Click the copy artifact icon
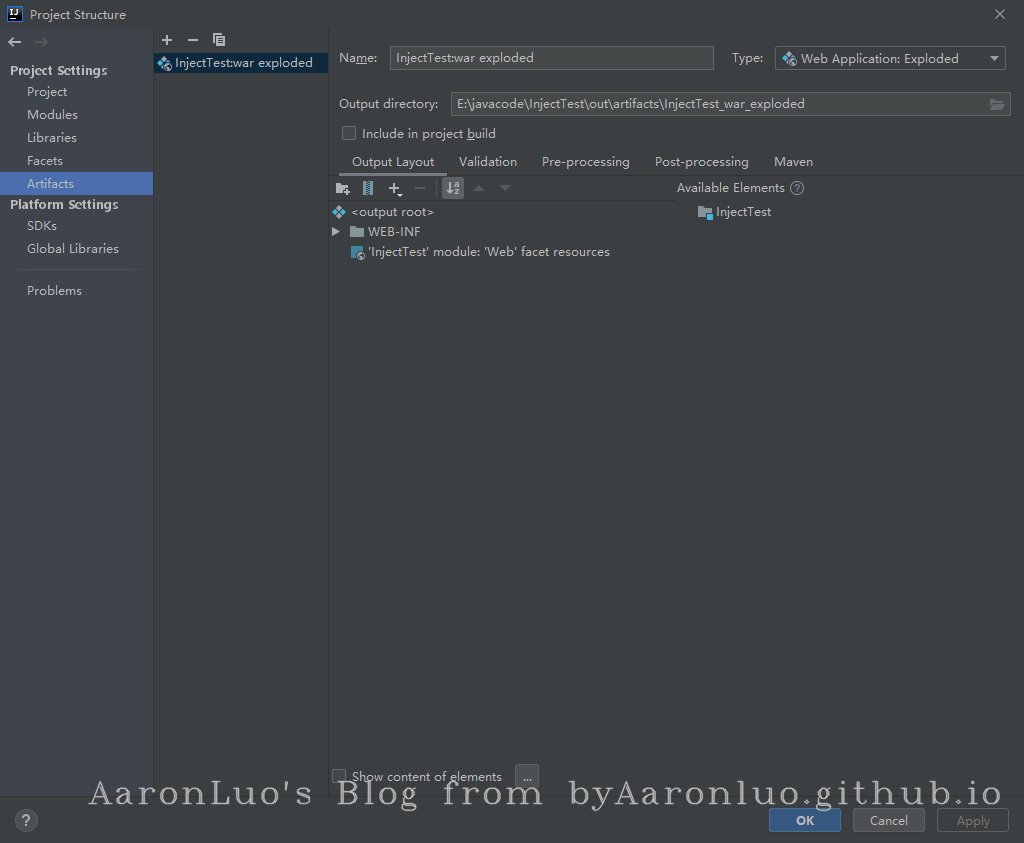The height and width of the screenshot is (843, 1024). click(219, 40)
